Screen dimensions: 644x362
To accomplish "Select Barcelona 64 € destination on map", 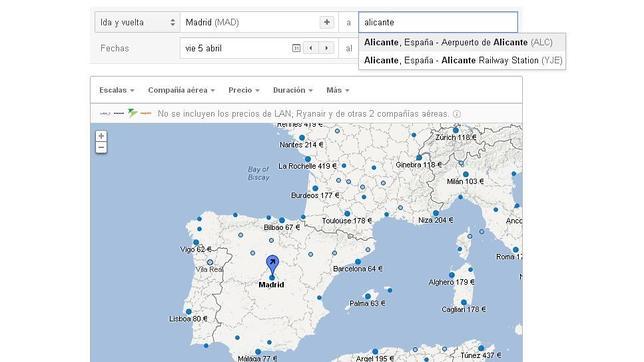I will coord(357,269).
